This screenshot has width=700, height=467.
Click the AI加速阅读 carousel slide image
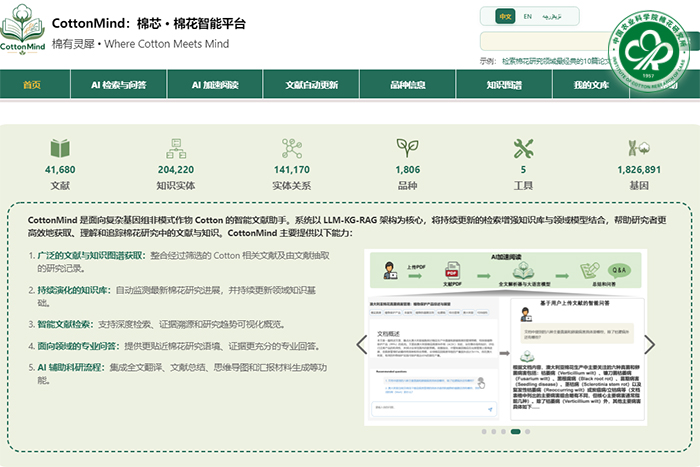tap(506, 337)
